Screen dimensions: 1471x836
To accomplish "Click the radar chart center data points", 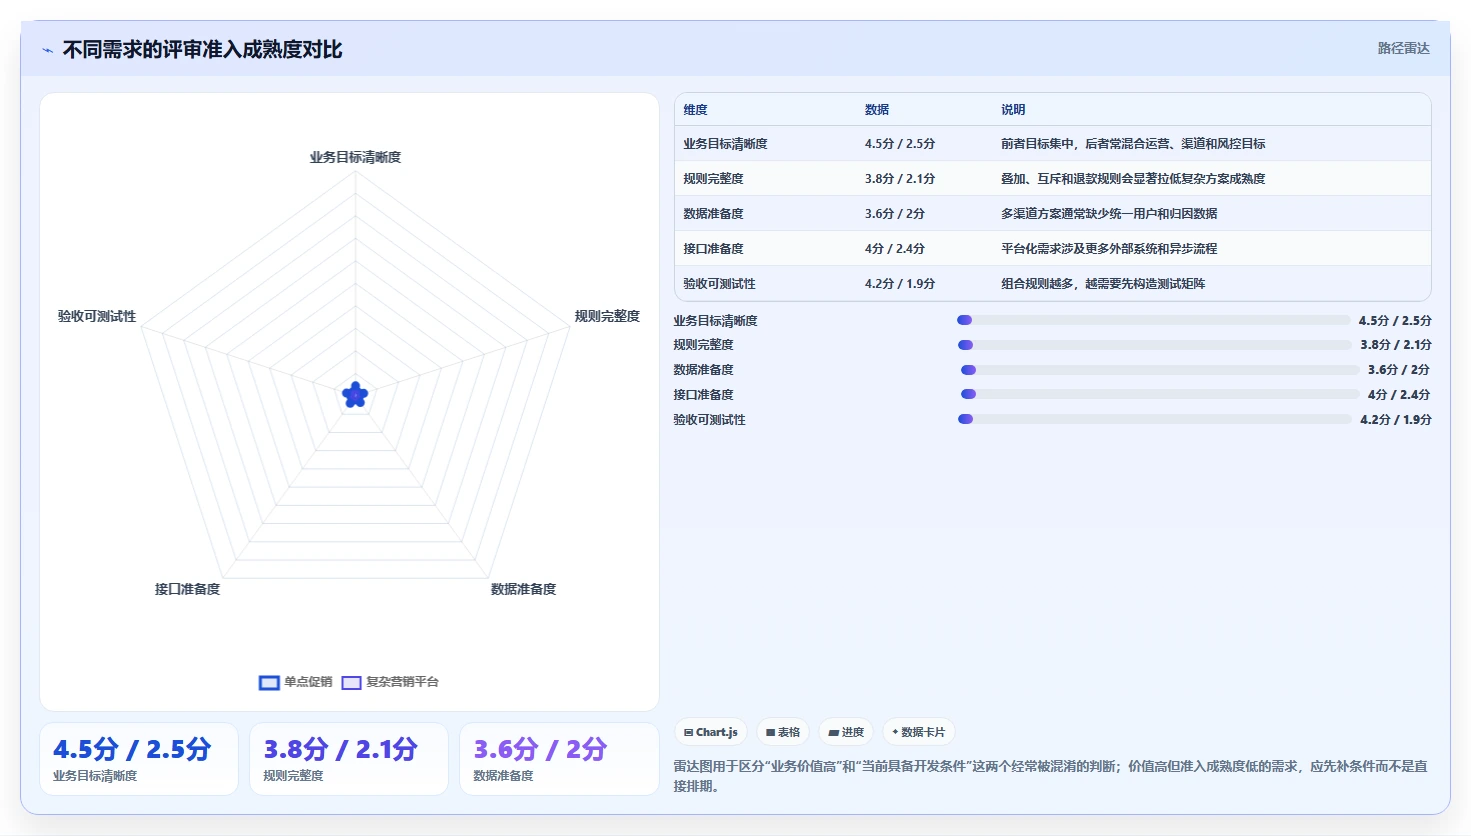I will [355, 395].
